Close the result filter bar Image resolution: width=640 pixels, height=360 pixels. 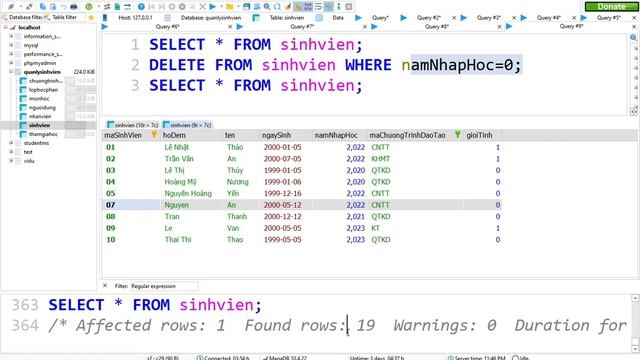pos(105,286)
